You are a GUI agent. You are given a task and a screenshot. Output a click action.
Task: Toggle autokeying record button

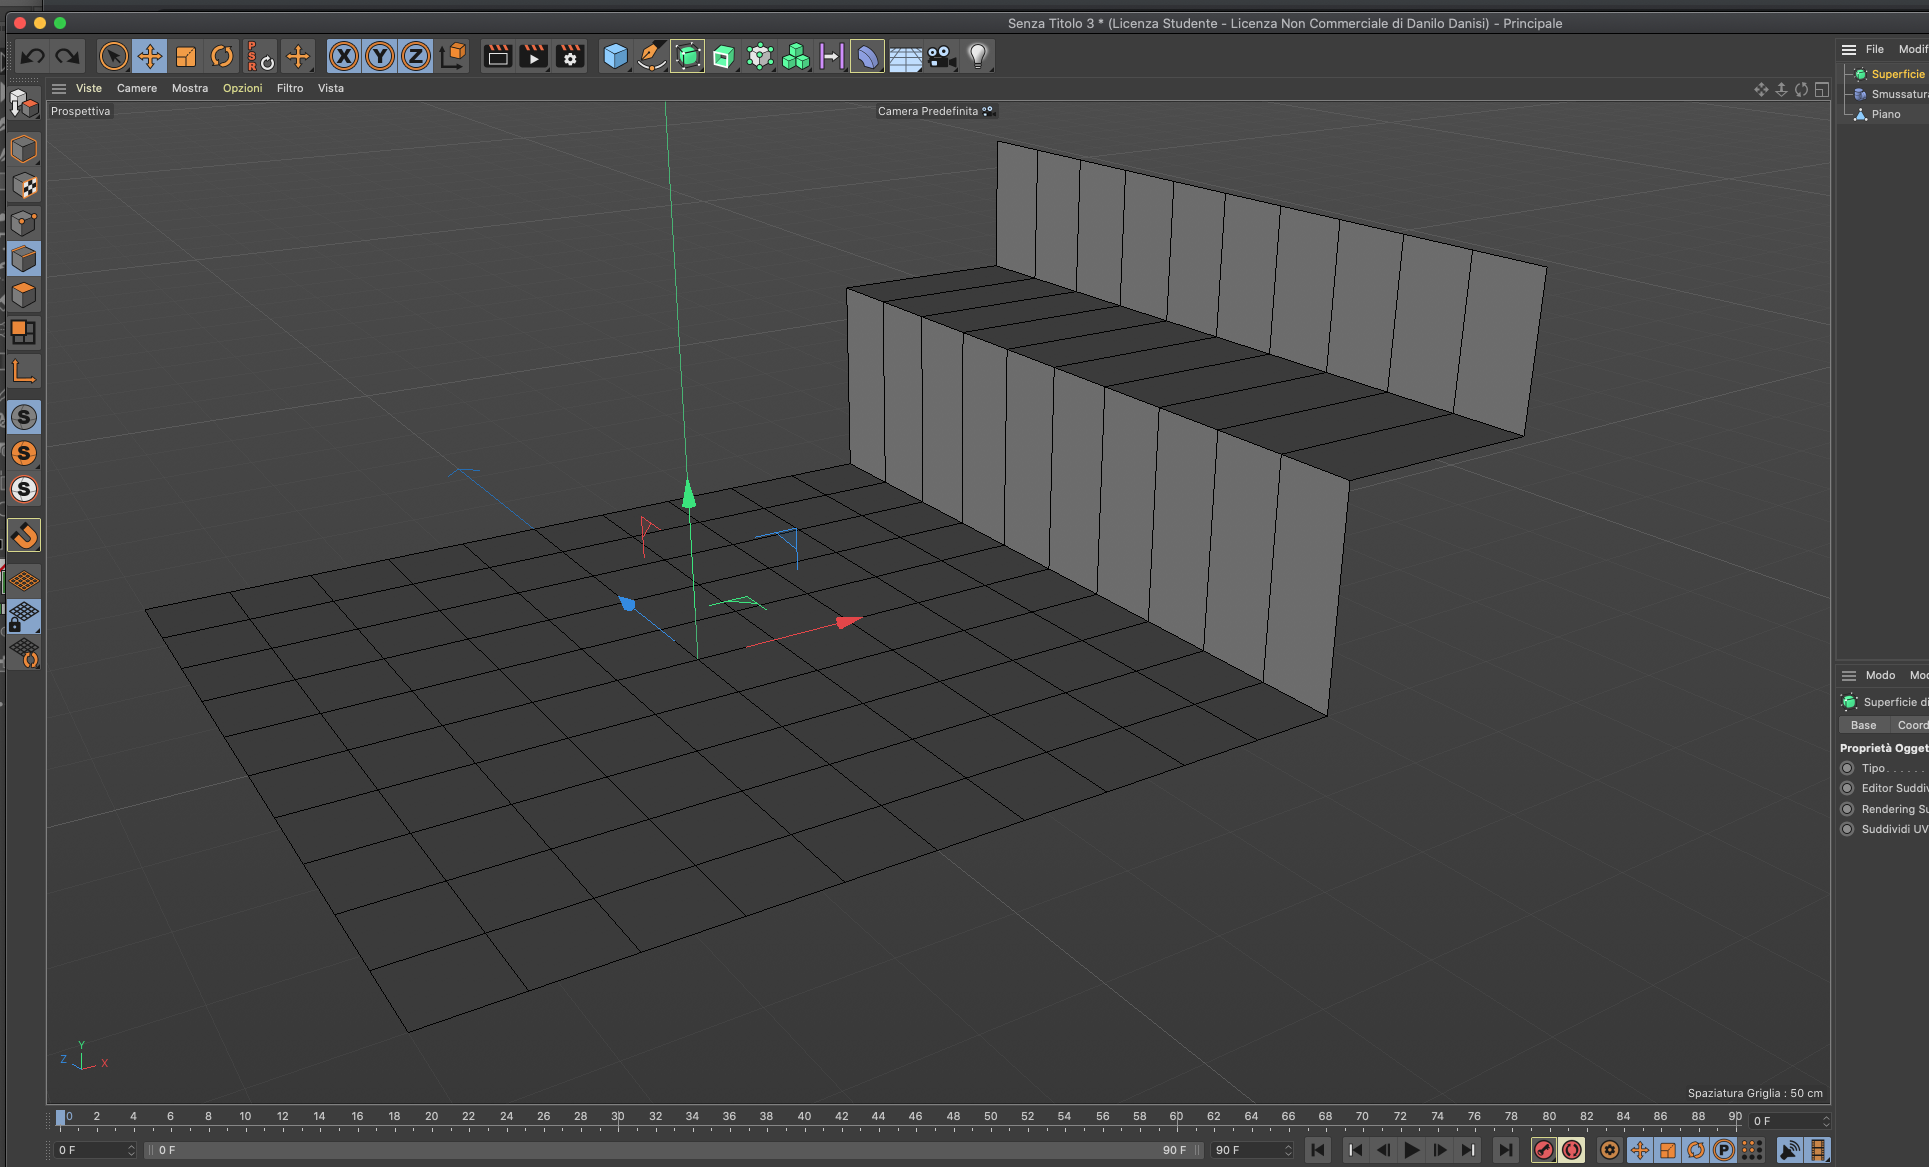point(1572,1150)
